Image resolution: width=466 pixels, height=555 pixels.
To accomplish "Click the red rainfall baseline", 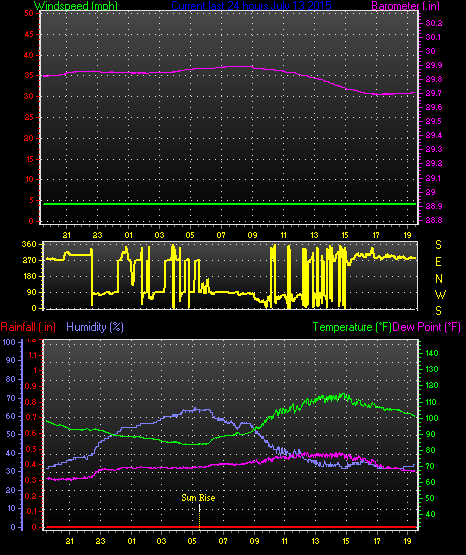I will click(x=230, y=527).
